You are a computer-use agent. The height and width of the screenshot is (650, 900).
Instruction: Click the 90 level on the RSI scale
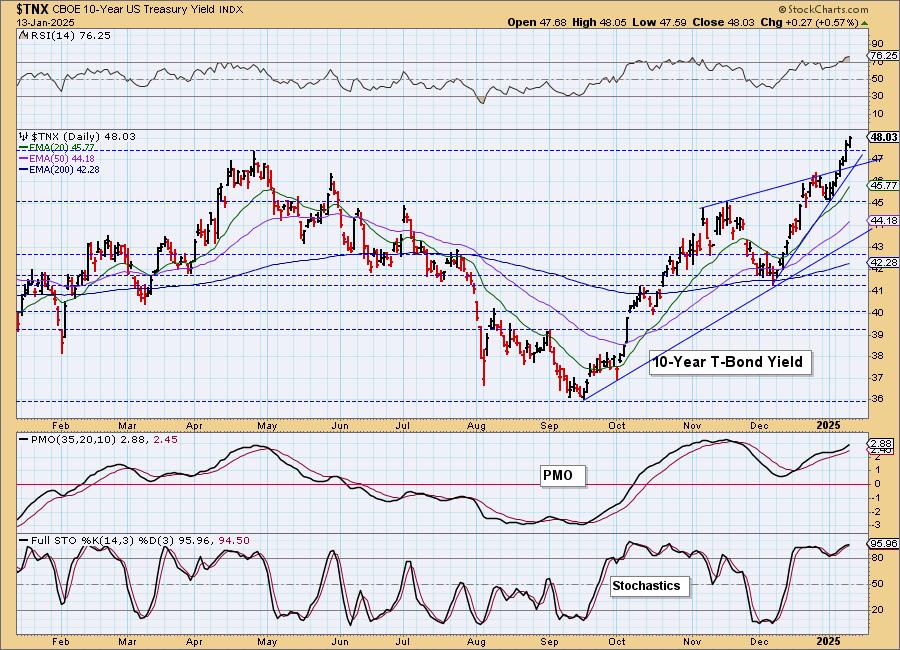point(877,44)
